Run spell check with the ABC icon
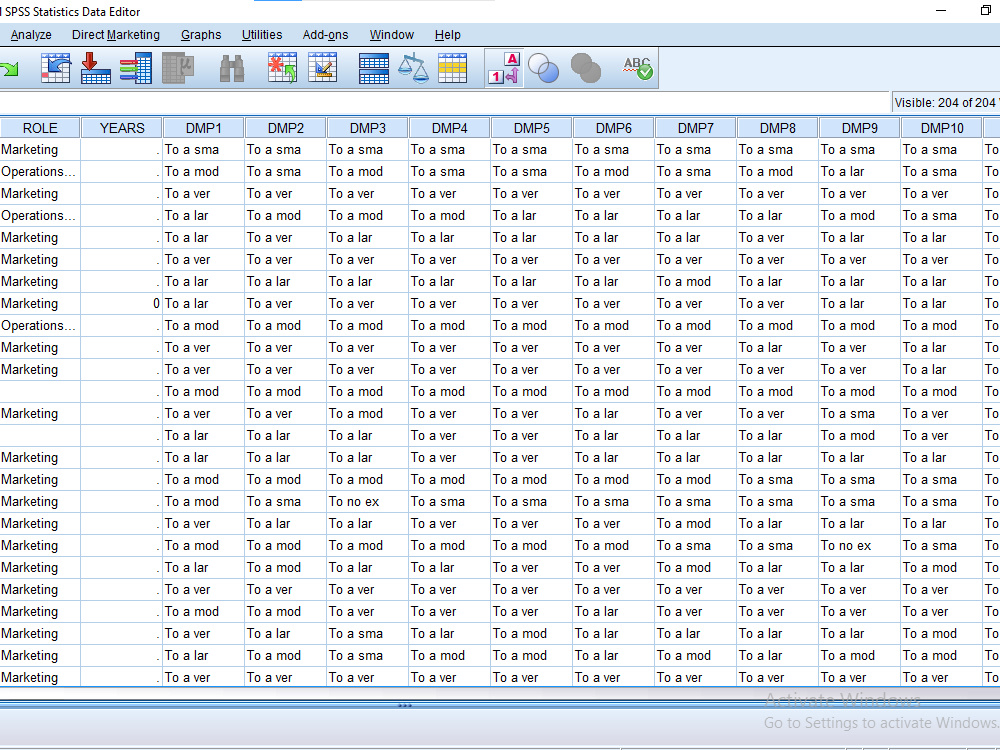Image resolution: width=1000 pixels, height=750 pixels. 635,69
